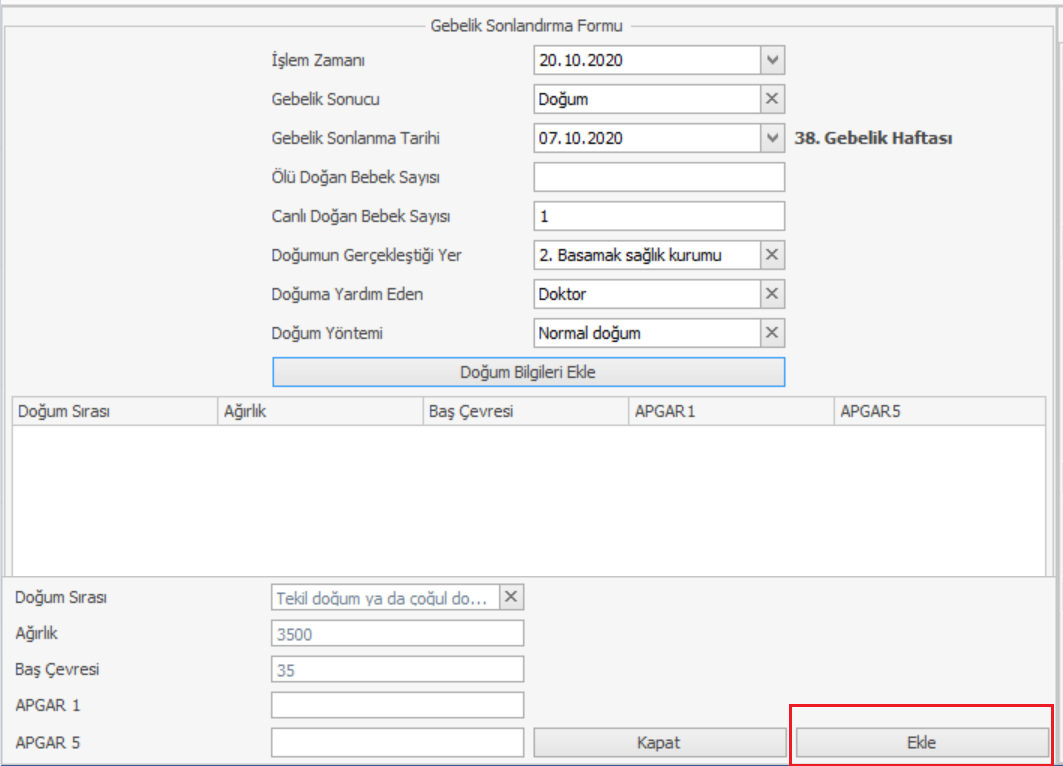Open the Gebelik Sonlanma Tarihi date picker
The image size is (1063, 766).
(772, 138)
